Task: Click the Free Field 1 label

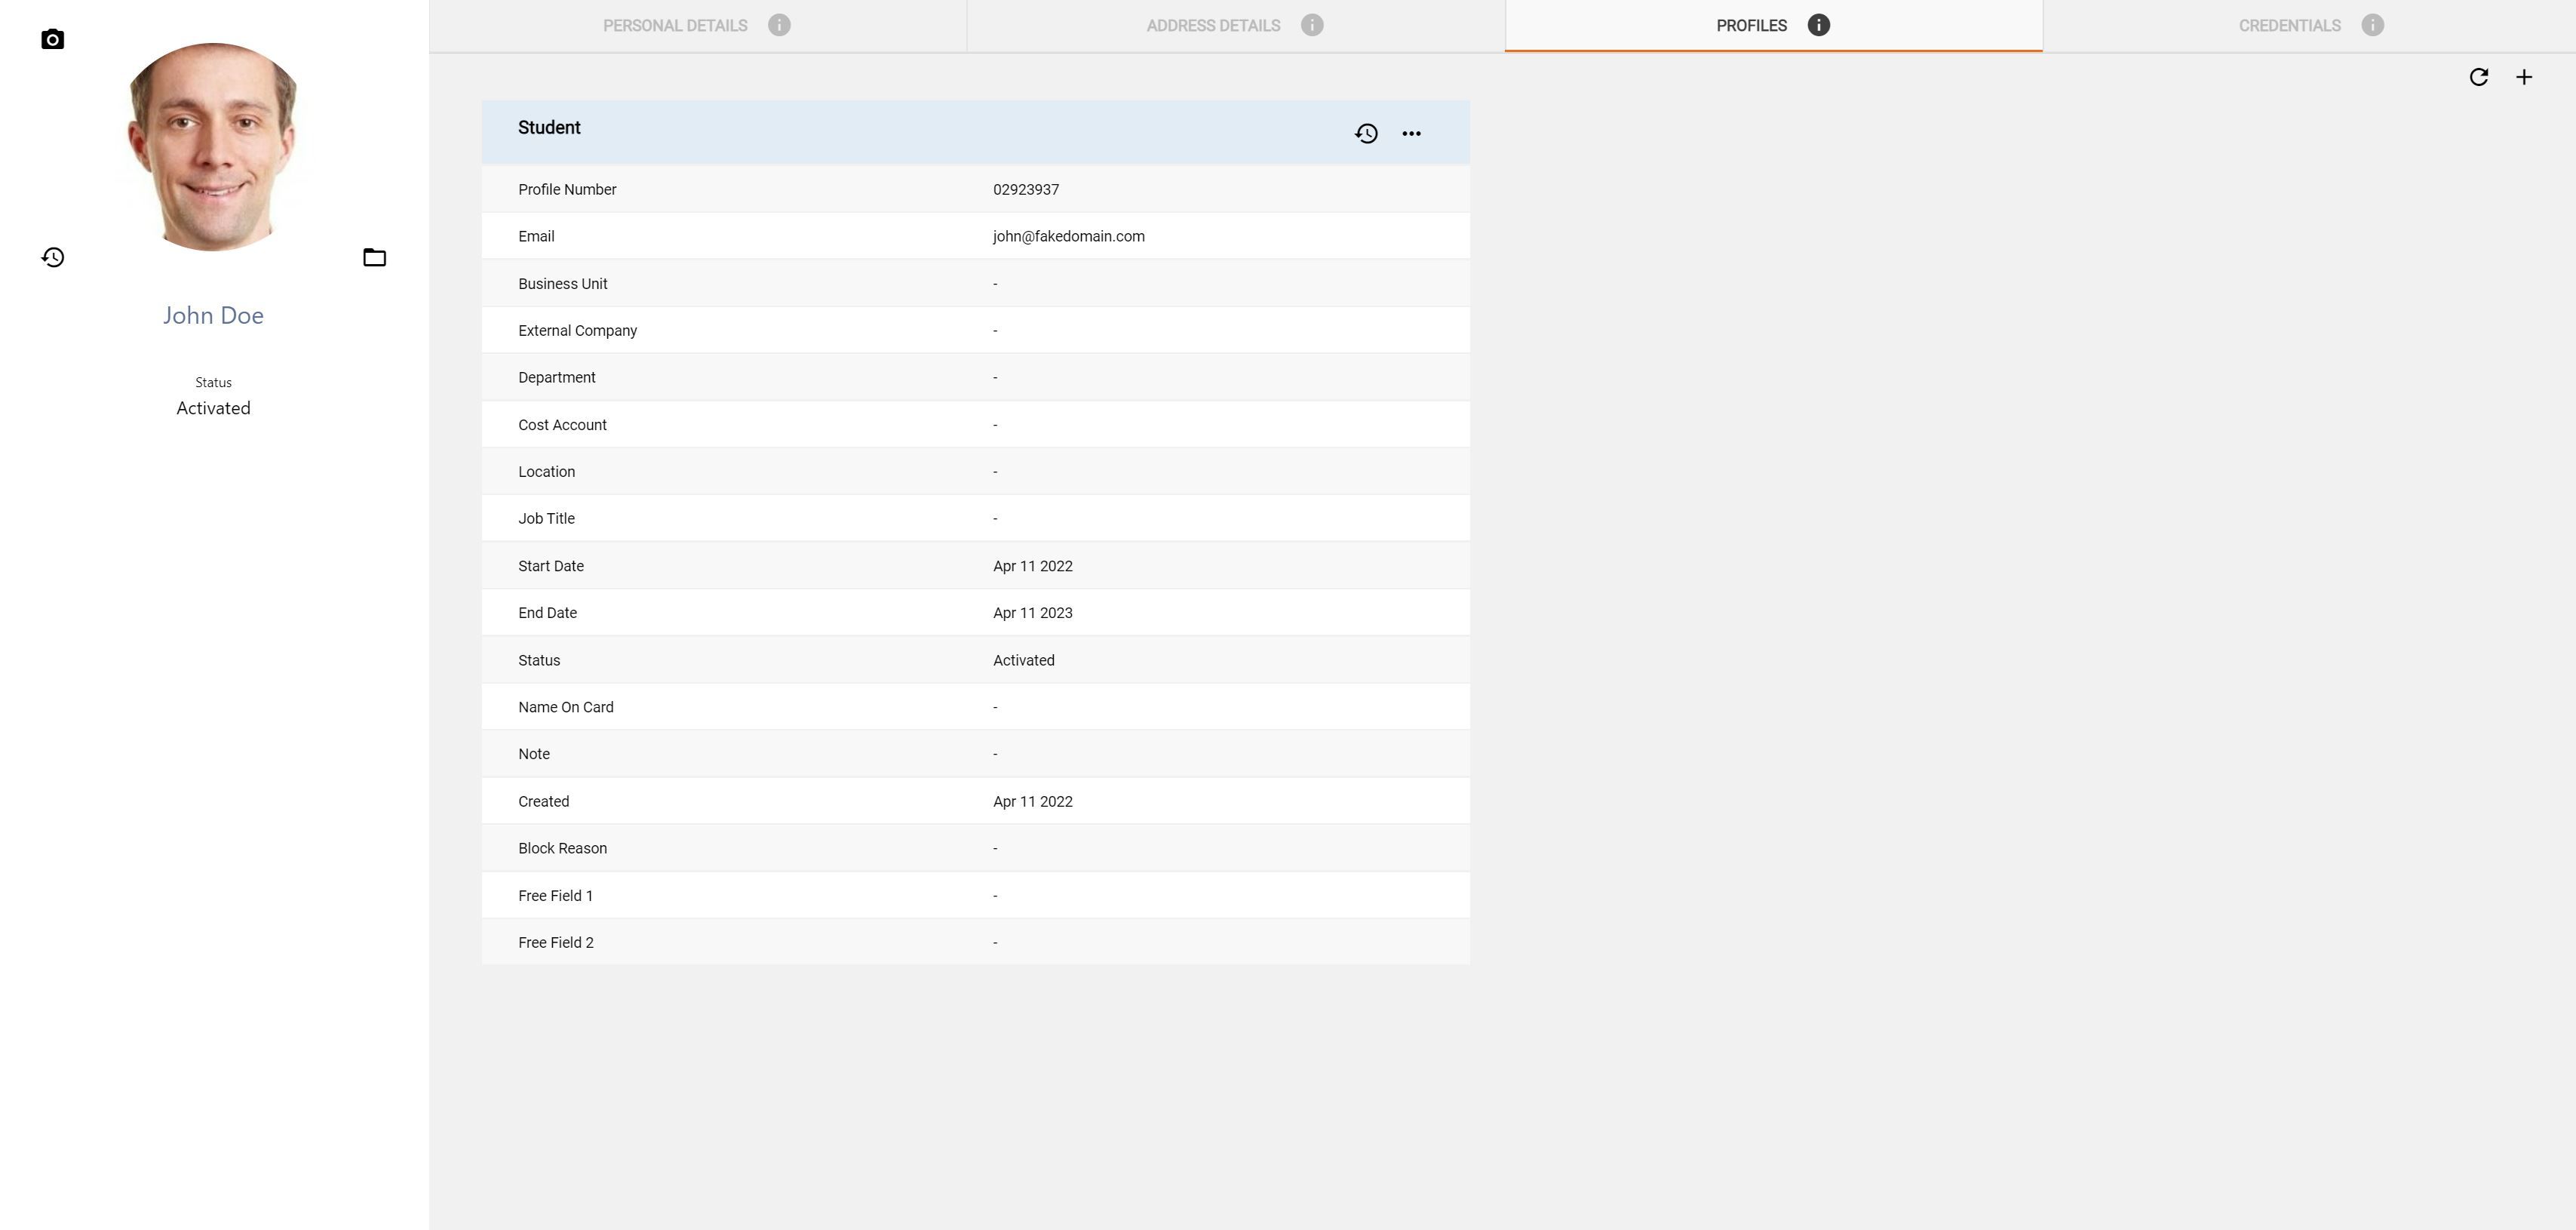Action: (x=556, y=896)
